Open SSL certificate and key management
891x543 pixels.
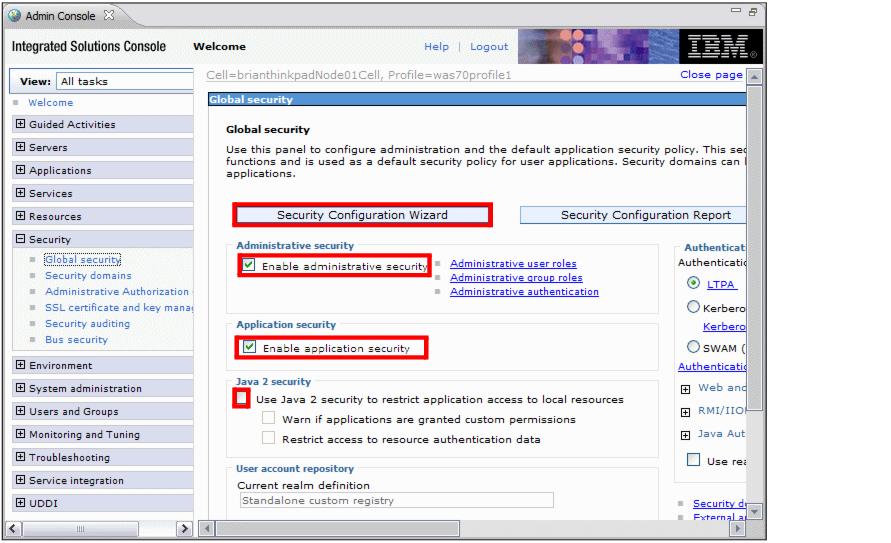(119, 307)
